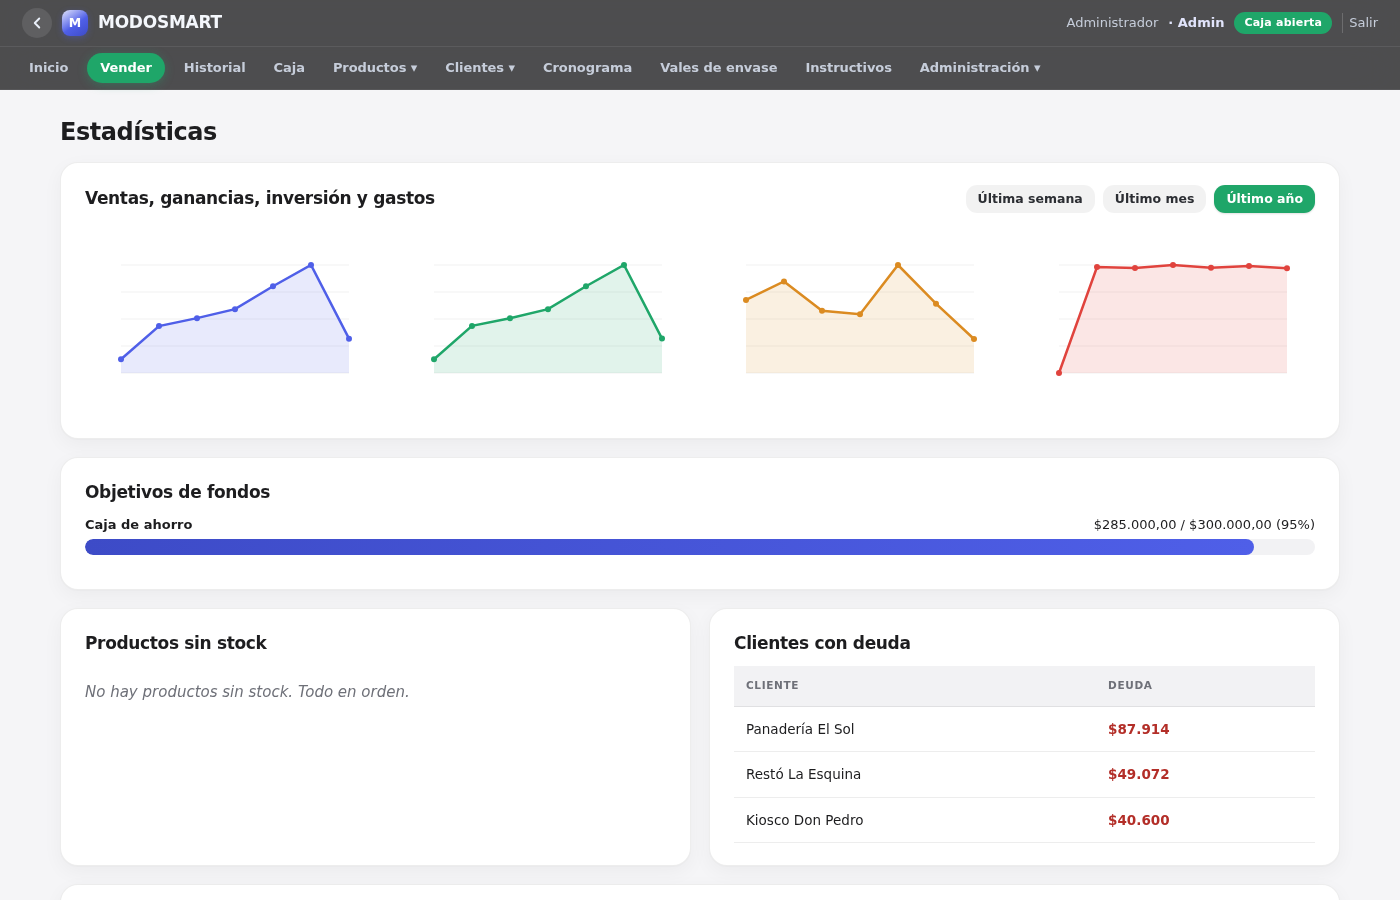This screenshot has width=1400, height=900.
Task: Select the Kiosco Don Pedro row
Action: click(x=1024, y=820)
